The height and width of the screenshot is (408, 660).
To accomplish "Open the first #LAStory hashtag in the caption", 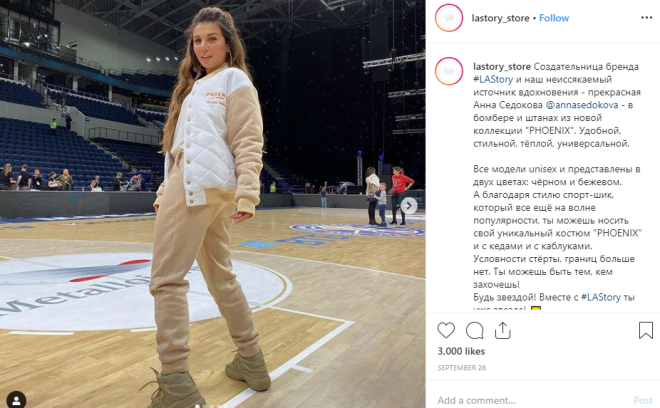I will coord(493,79).
